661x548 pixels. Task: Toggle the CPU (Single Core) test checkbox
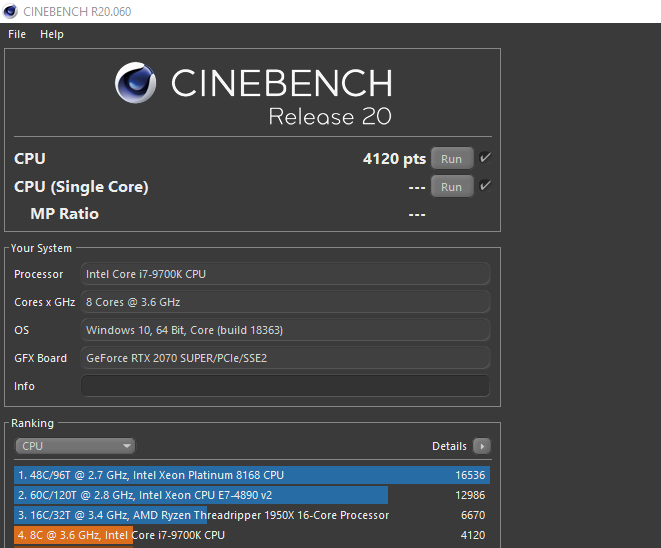[485, 186]
